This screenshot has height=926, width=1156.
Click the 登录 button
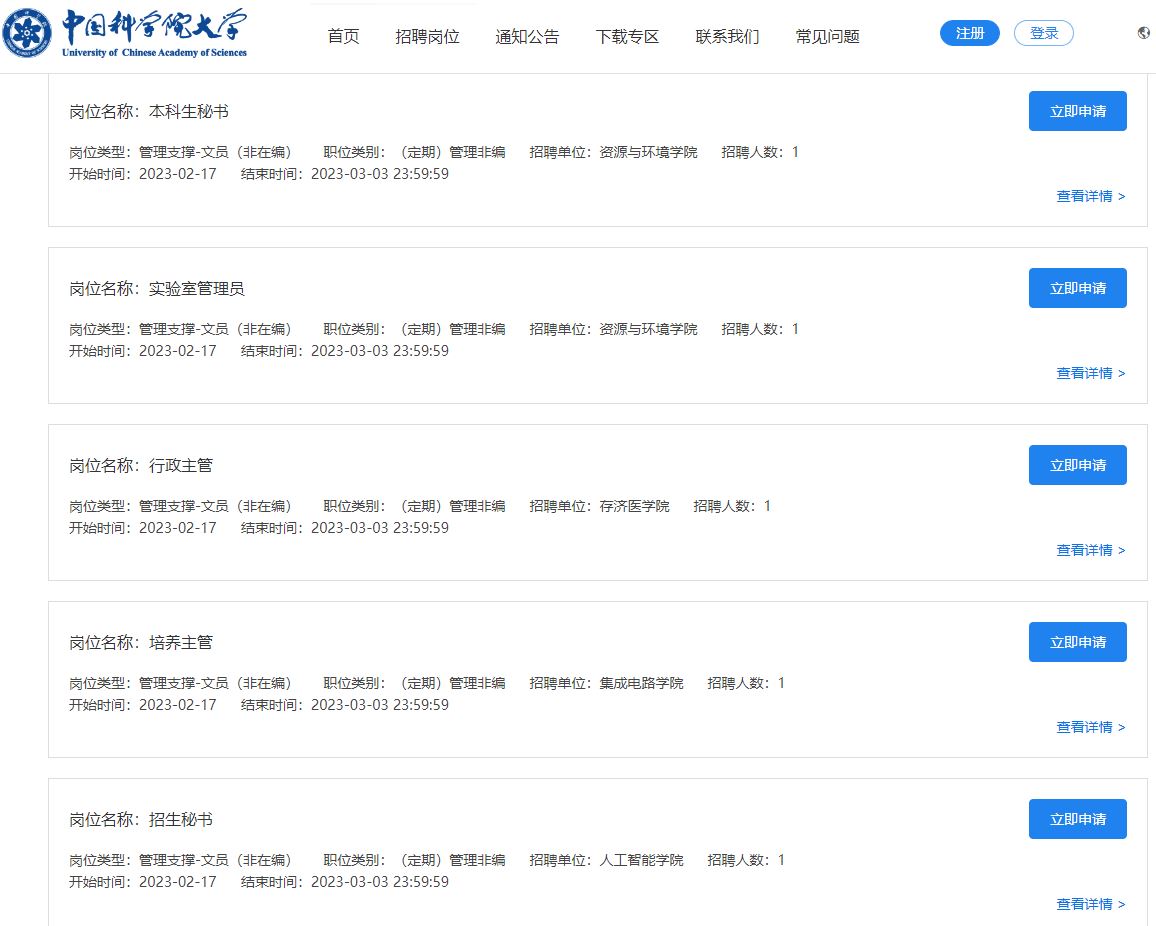coord(1044,33)
